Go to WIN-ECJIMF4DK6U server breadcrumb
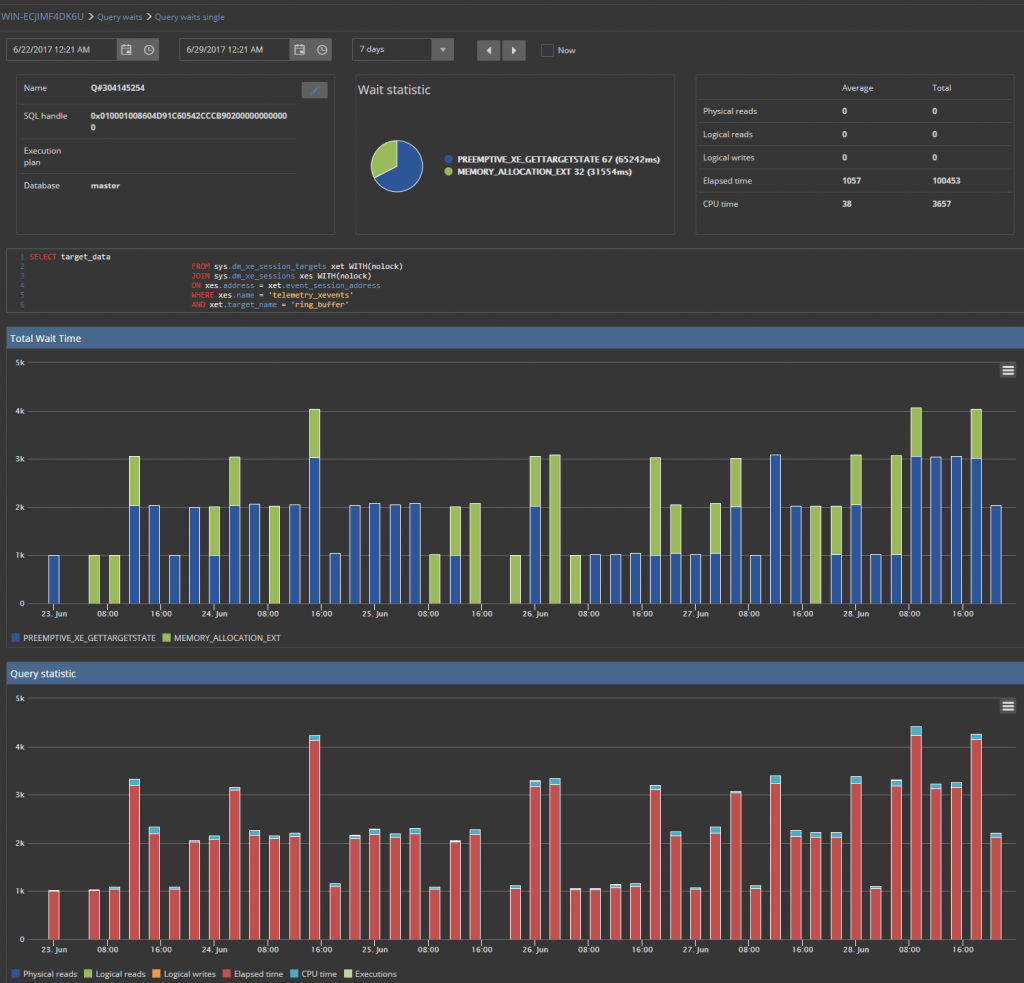This screenshot has width=1024, height=983. [x=44, y=17]
